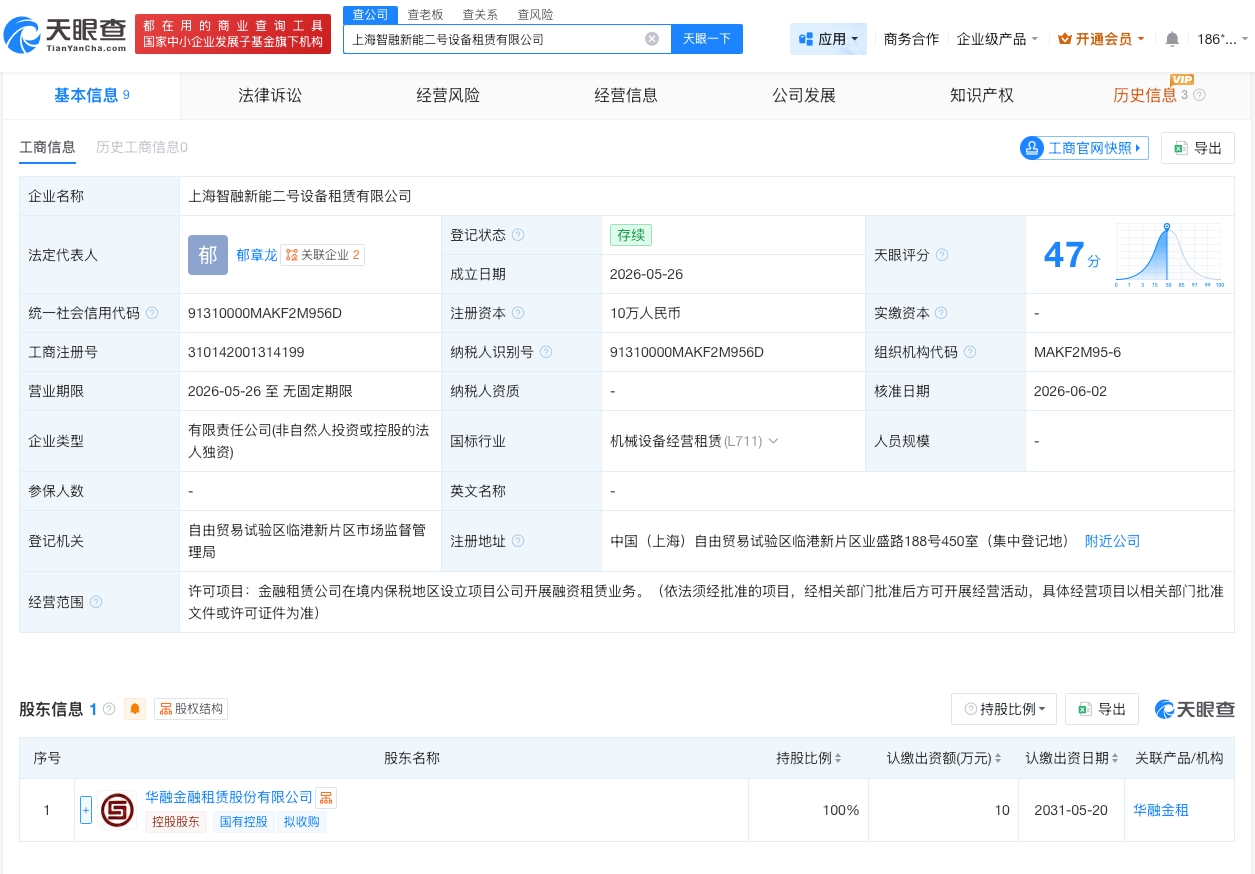Select the 查老板 search tab
The width and height of the screenshot is (1255, 874).
tap(425, 15)
